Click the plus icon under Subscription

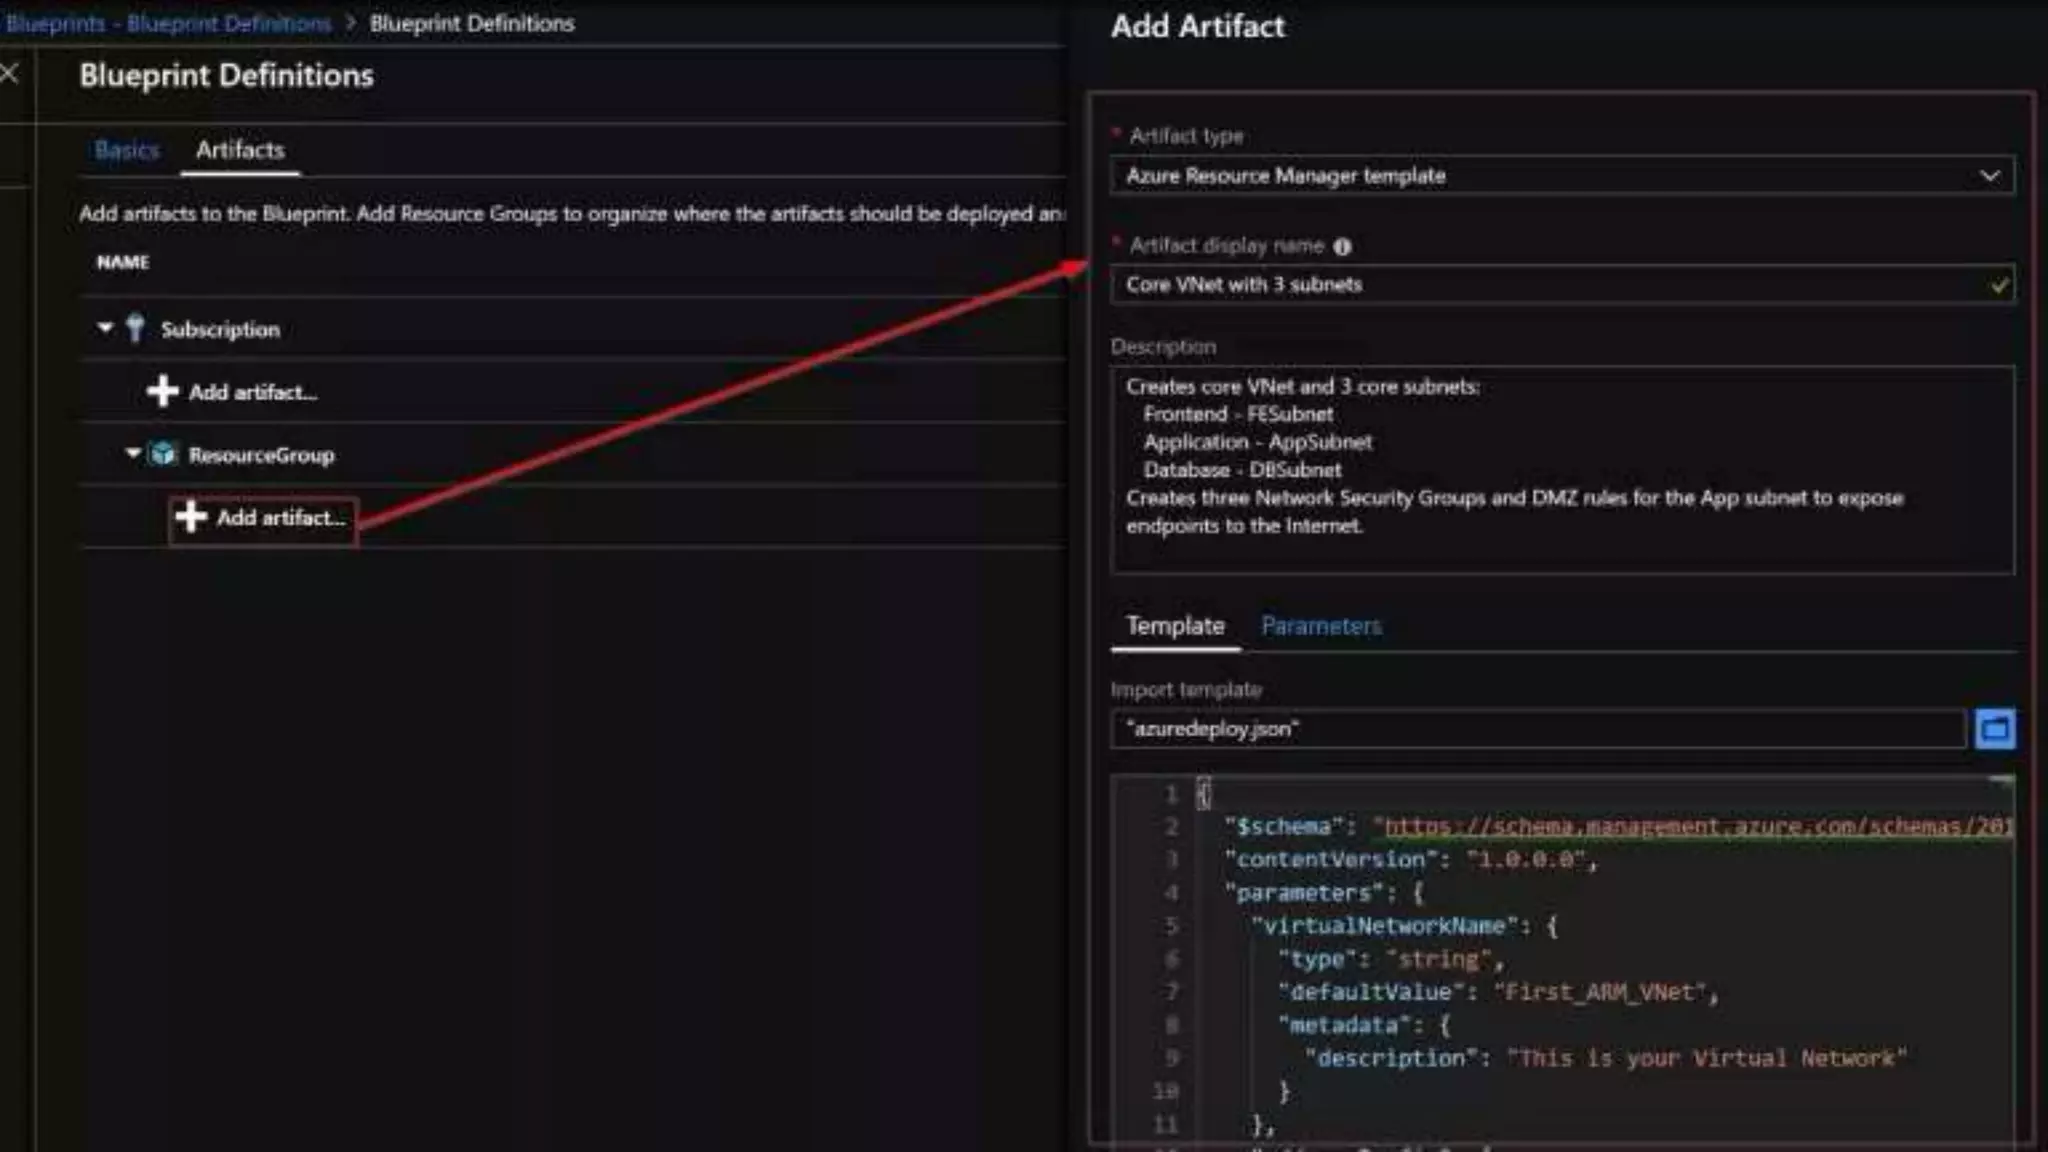[x=162, y=392]
